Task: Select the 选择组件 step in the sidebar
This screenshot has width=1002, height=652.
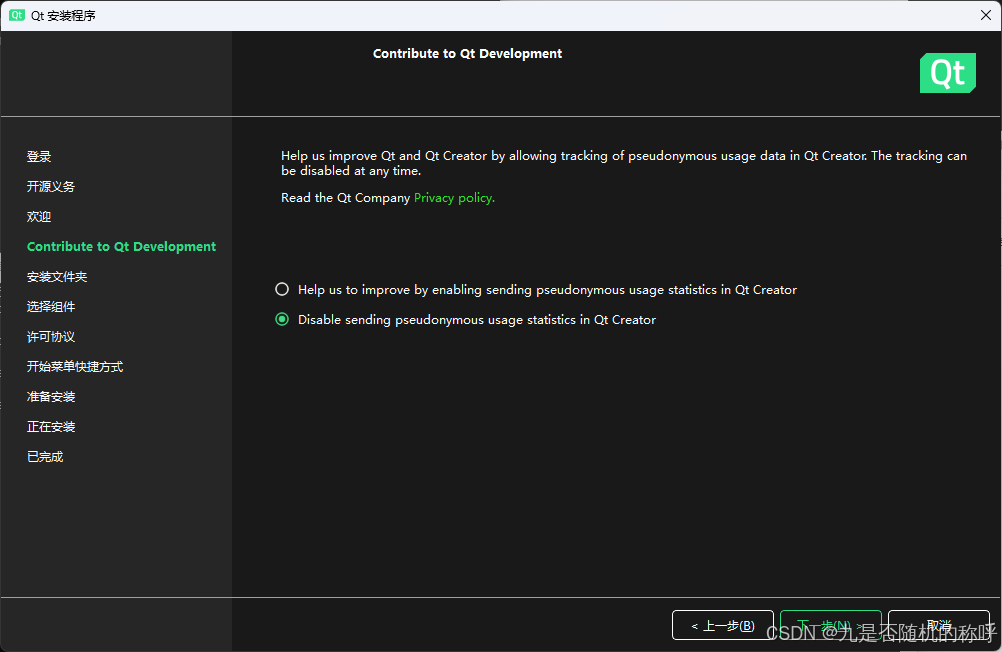Action: pos(51,307)
